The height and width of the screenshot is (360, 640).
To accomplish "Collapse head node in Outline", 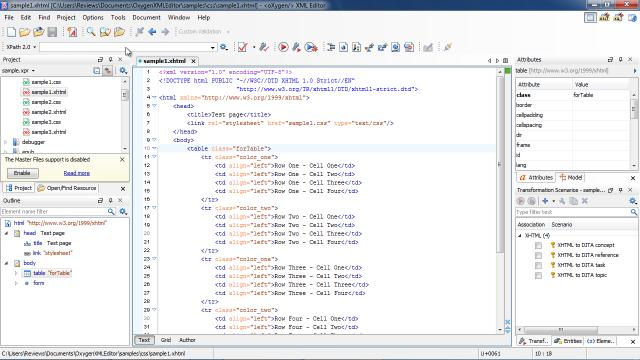I will pos(7,233).
